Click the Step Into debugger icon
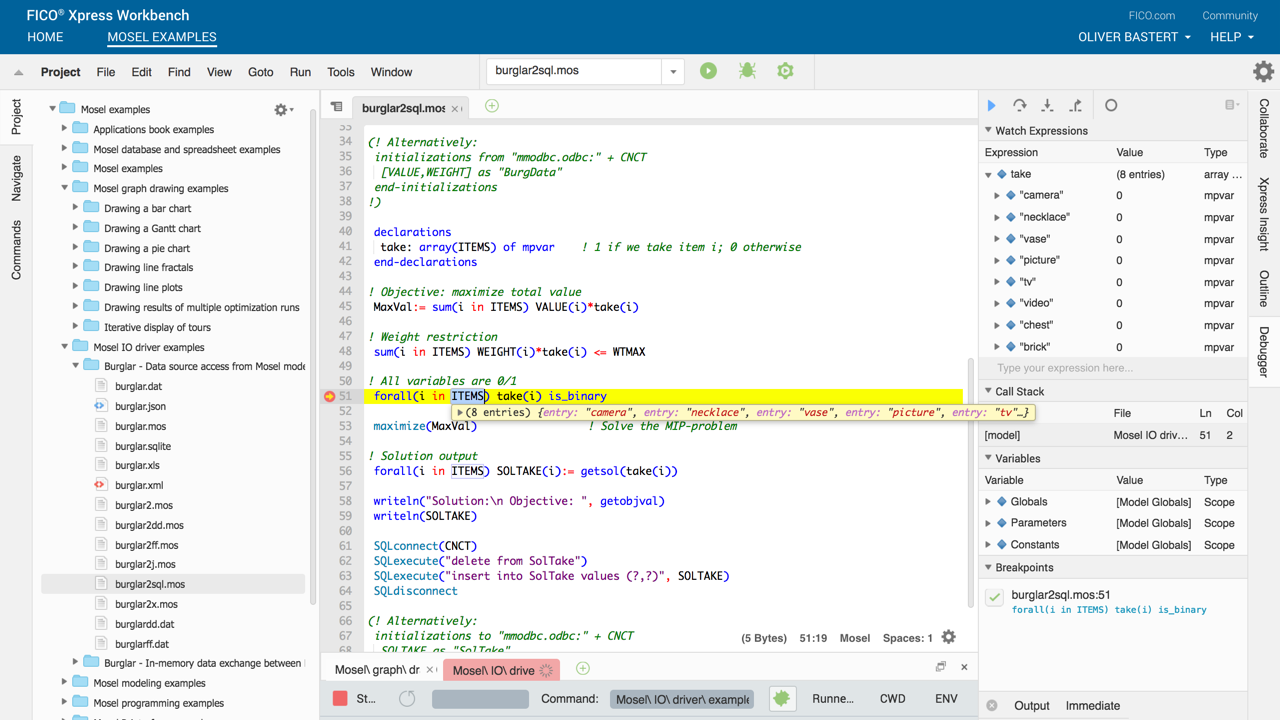Viewport: 1280px width, 720px height. (1047, 105)
